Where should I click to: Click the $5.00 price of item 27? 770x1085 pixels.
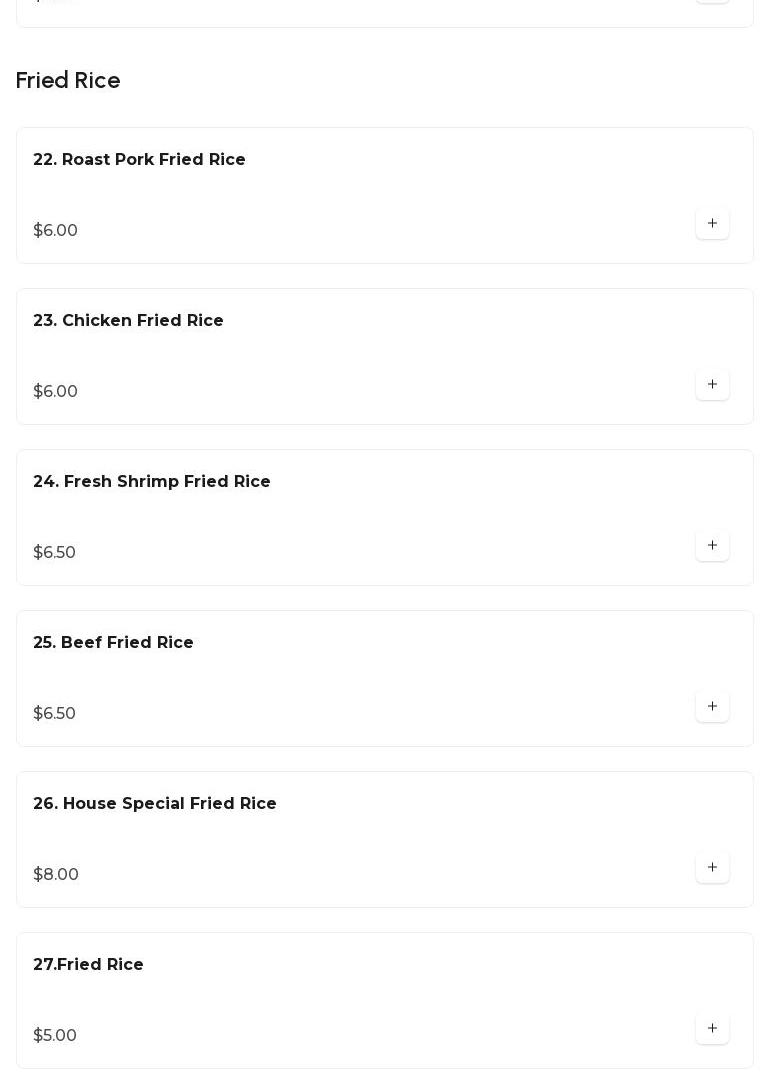[x=55, y=1036]
